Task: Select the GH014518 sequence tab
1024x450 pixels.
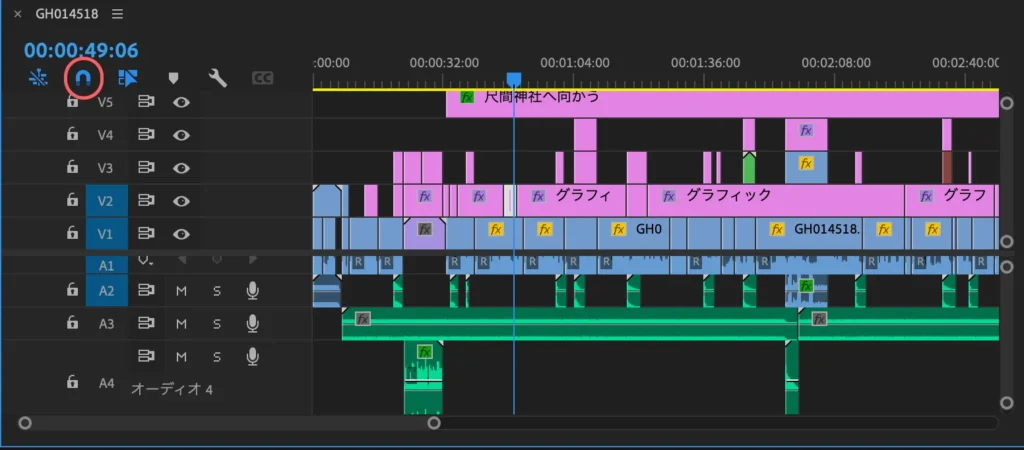Action: tap(69, 14)
